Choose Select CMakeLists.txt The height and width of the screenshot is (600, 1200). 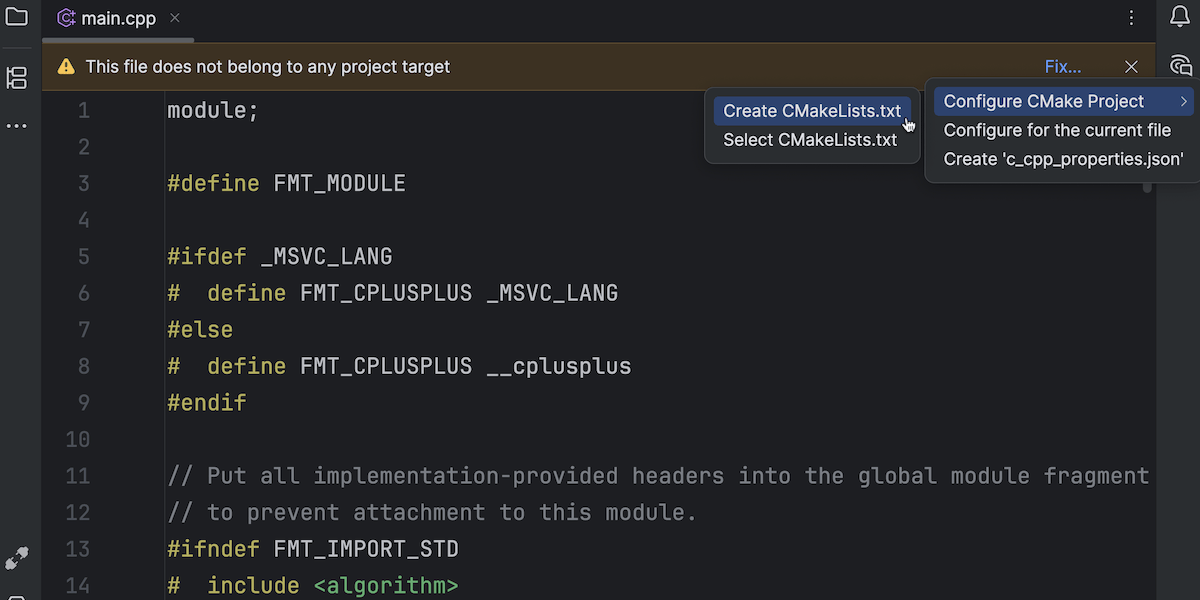coord(810,140)
